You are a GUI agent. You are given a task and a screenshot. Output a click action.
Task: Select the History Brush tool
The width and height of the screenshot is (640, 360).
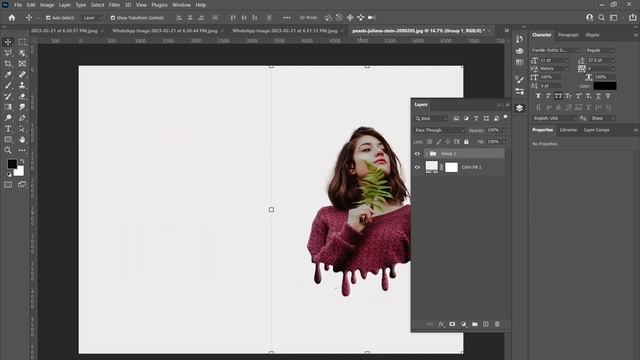pos(8,96)
